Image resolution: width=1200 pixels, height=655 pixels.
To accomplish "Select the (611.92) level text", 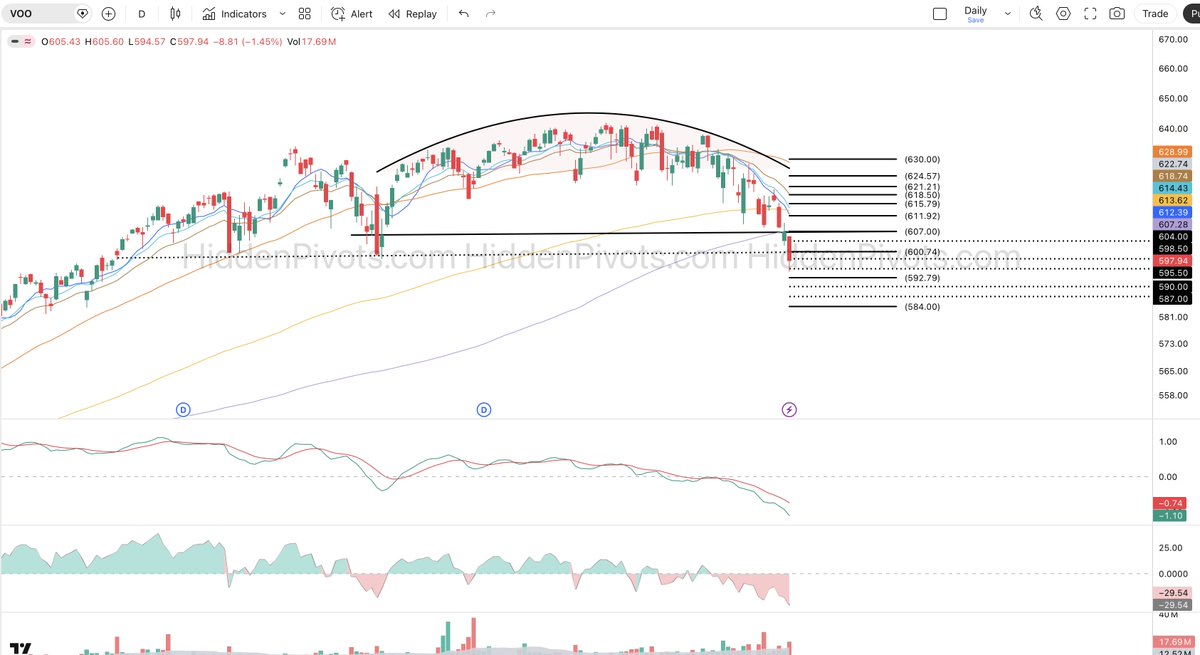I will point(921,216).
